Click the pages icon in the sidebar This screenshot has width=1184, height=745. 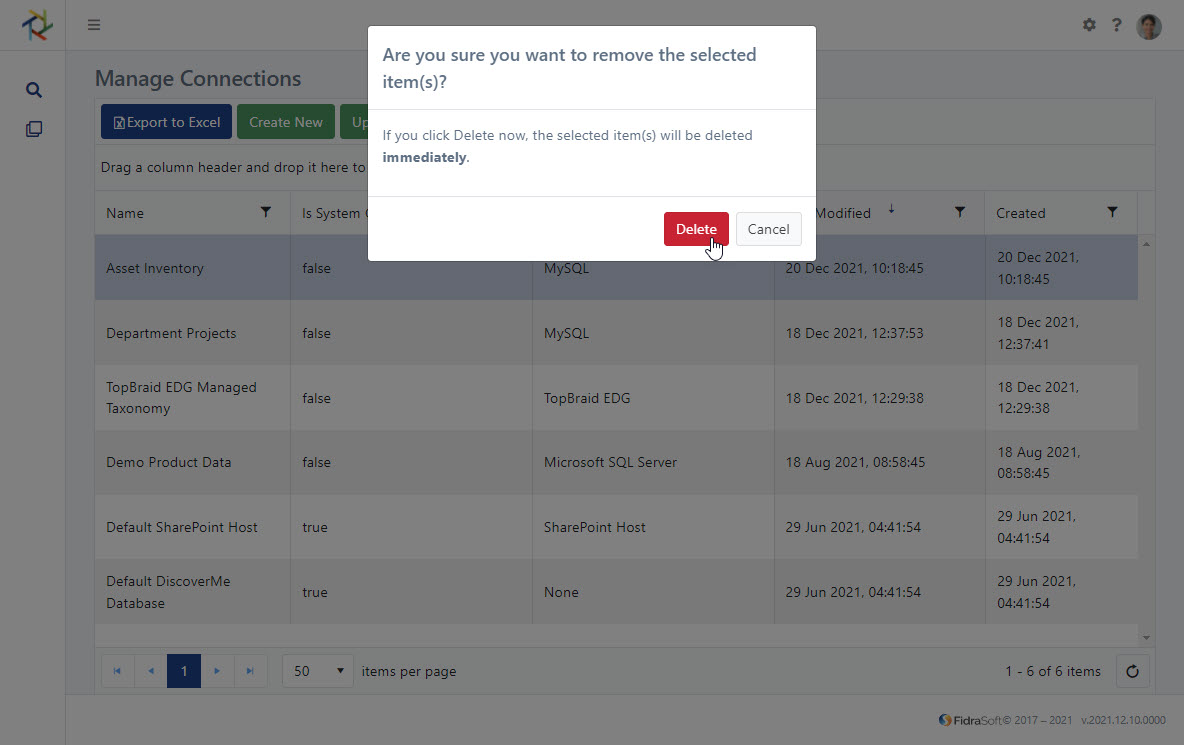[33, 128]
